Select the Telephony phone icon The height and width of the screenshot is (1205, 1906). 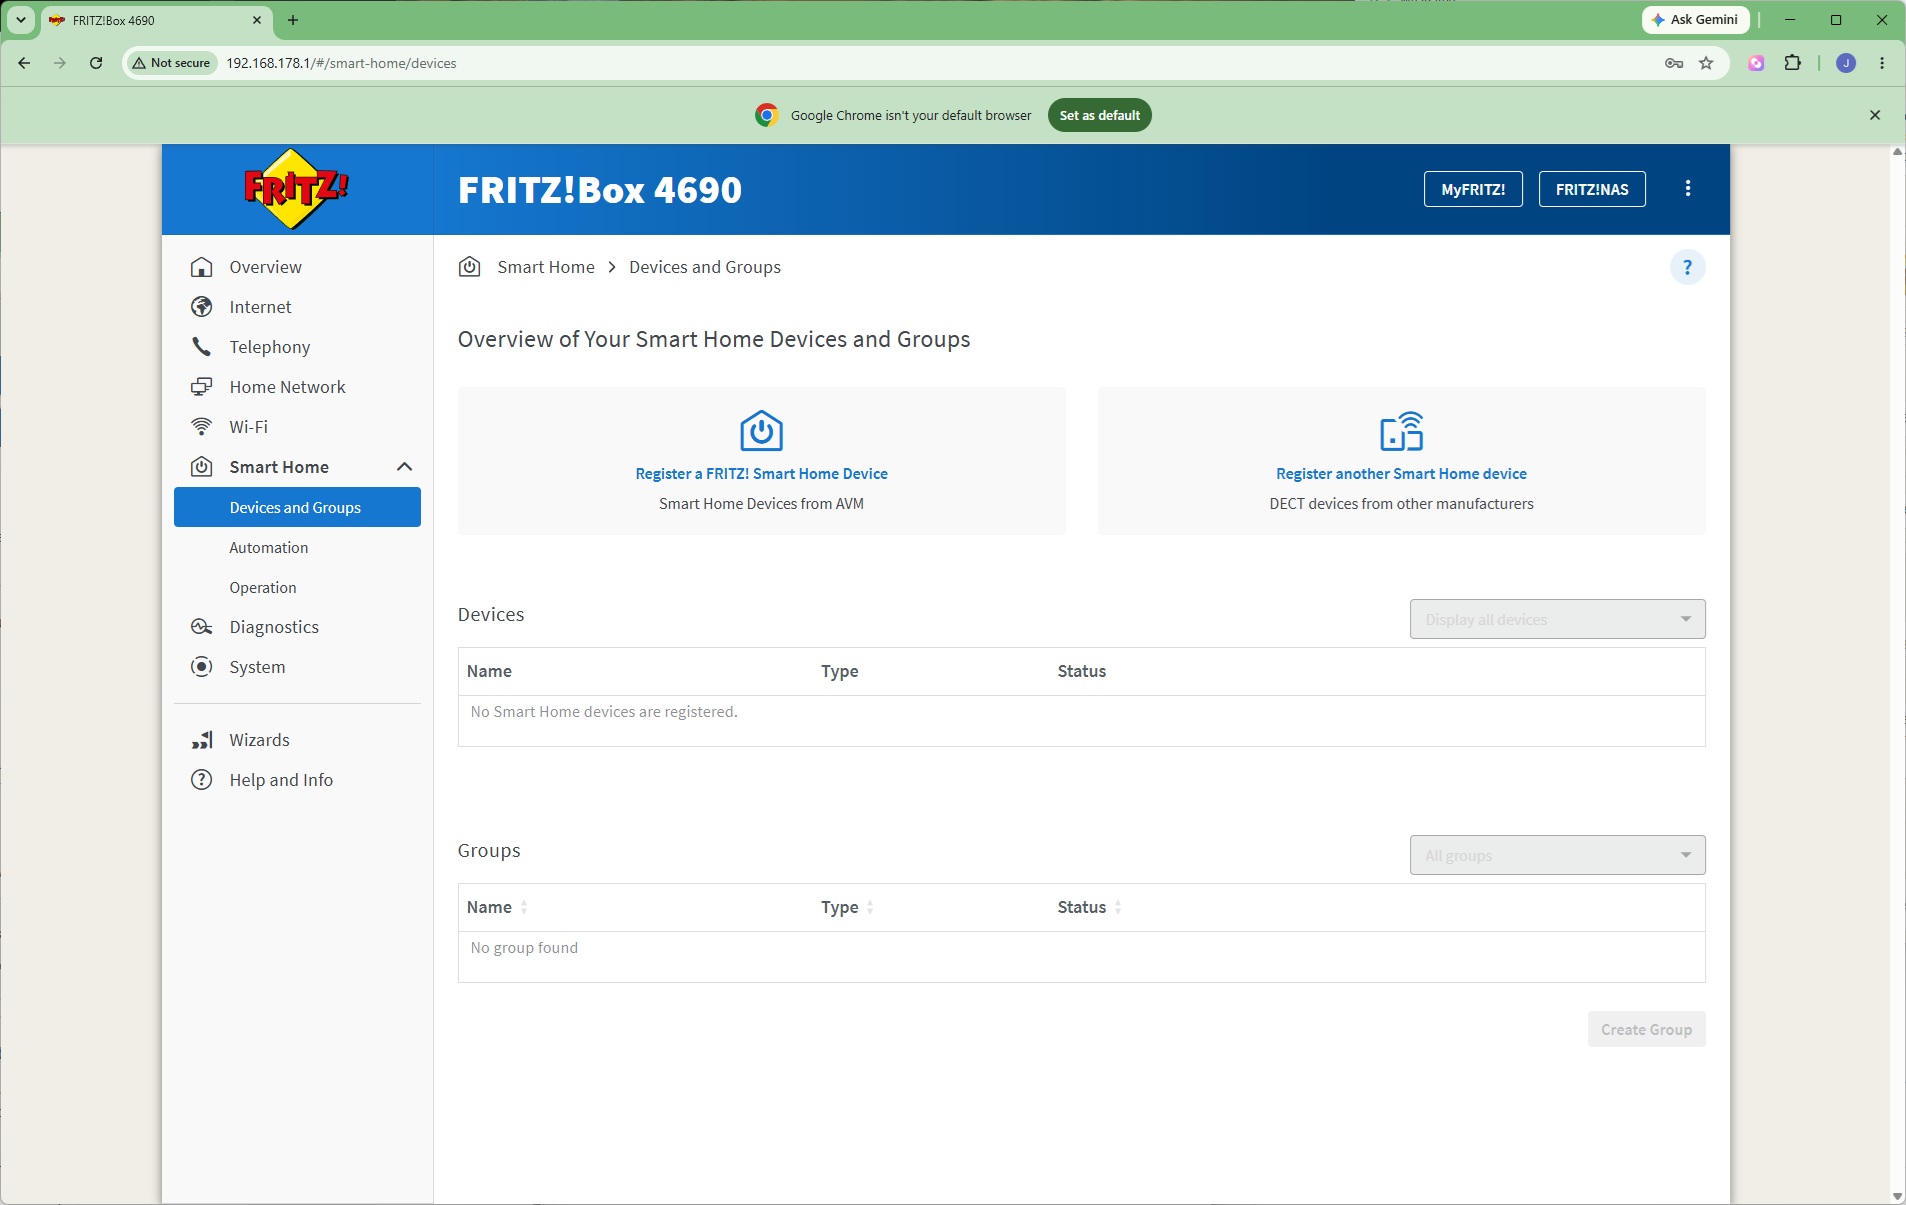(x=202, y=347)
